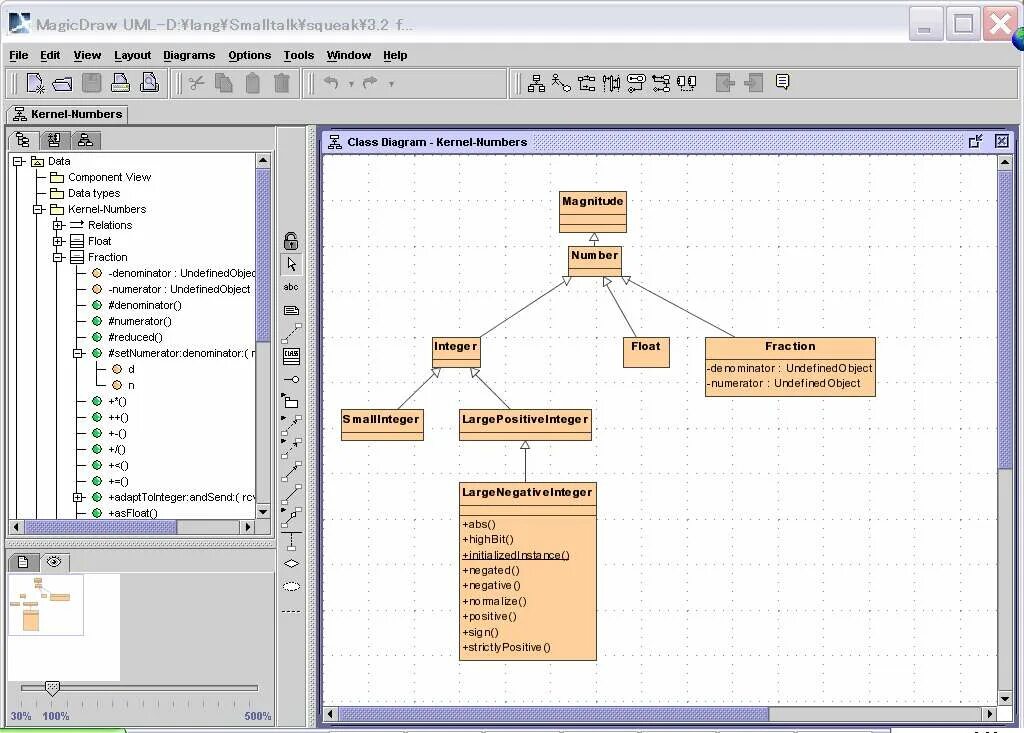Click the zoom slider handle
Image resolution: width=1024 pixels, height=733 pixels.
(52, 687)
